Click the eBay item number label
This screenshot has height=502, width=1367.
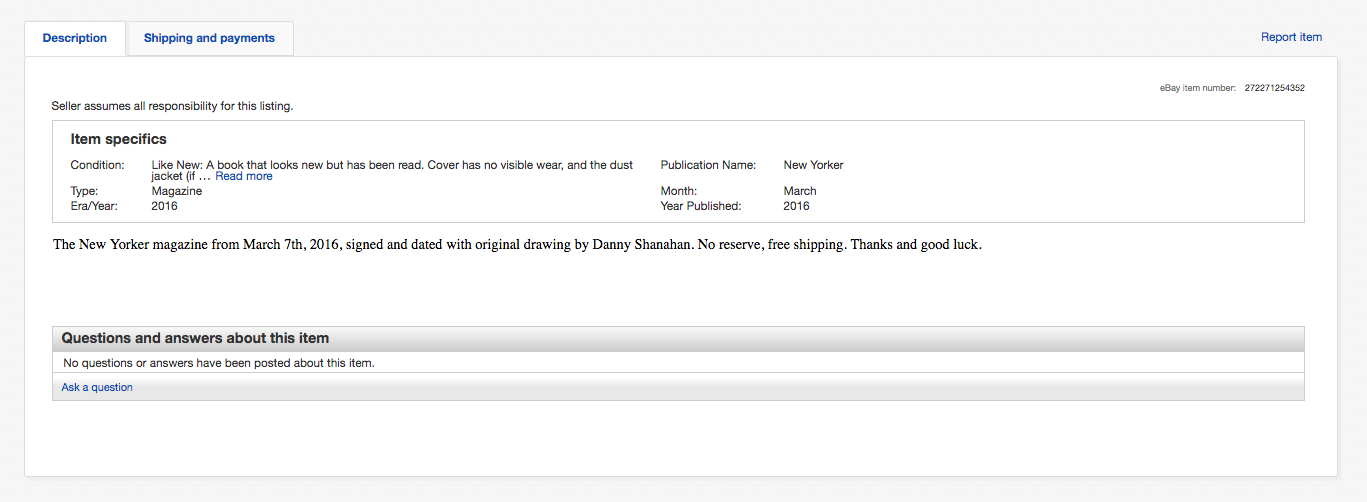coord(1197,88)
